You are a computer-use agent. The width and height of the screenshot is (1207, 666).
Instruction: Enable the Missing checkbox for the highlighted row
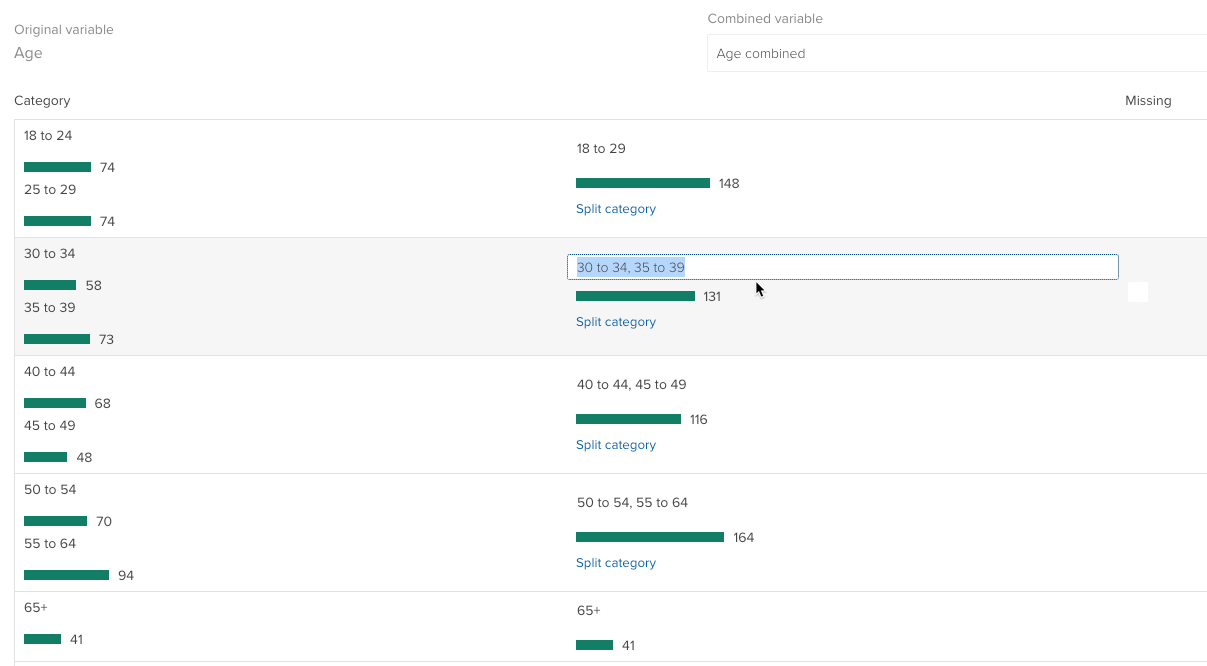[x=1137, y=291]
